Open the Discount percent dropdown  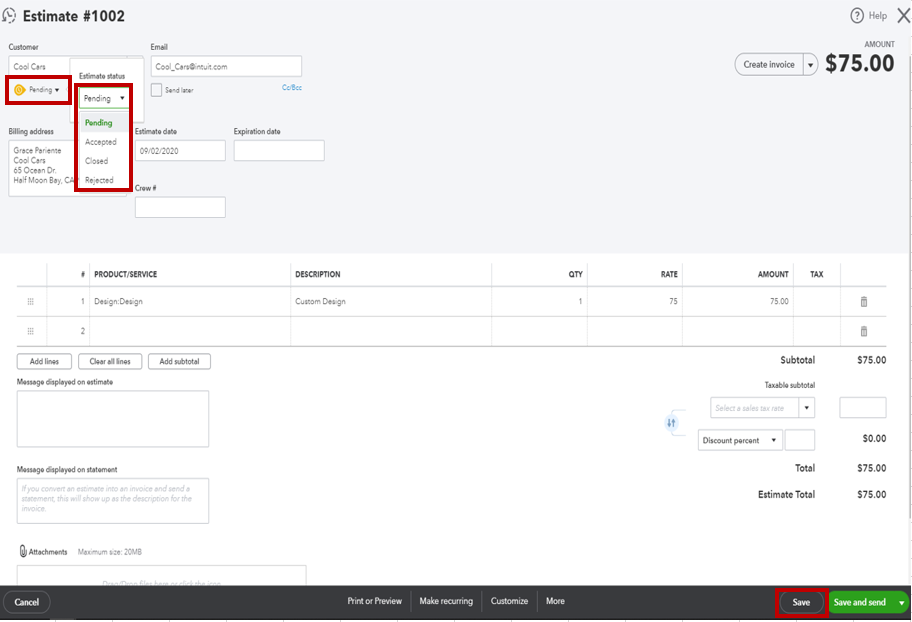738,439
